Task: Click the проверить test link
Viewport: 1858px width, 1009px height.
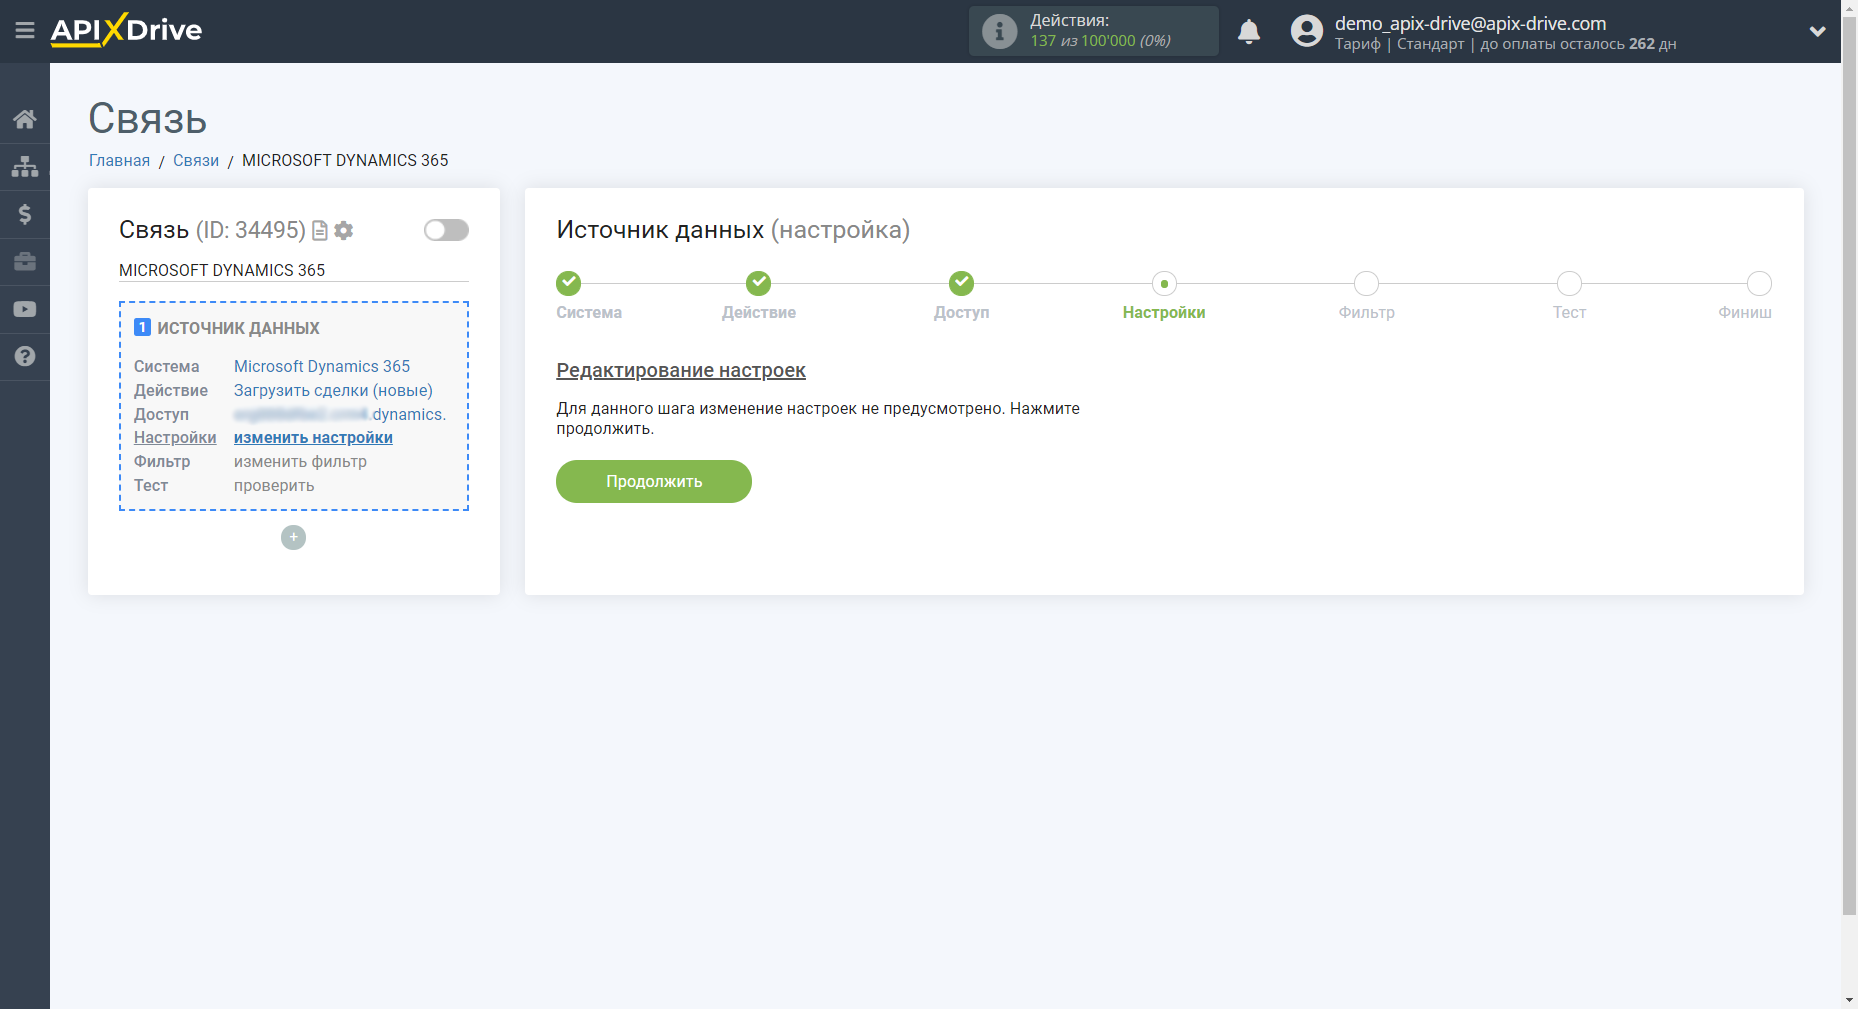Action: click(x=274, y=486)
